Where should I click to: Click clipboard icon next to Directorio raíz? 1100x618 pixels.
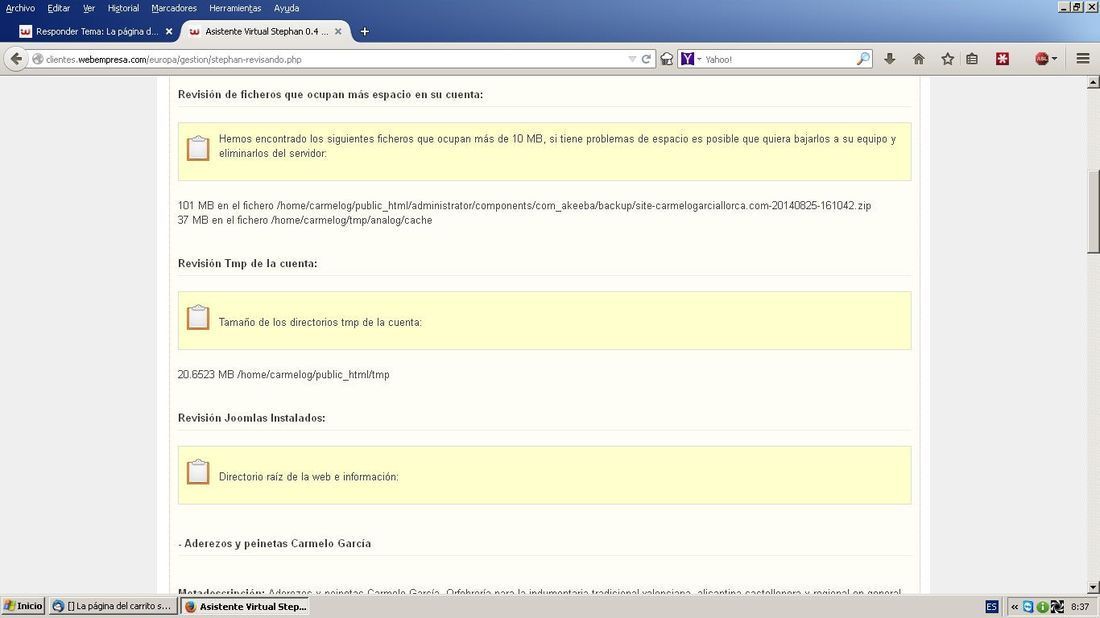tap(198, 471)
